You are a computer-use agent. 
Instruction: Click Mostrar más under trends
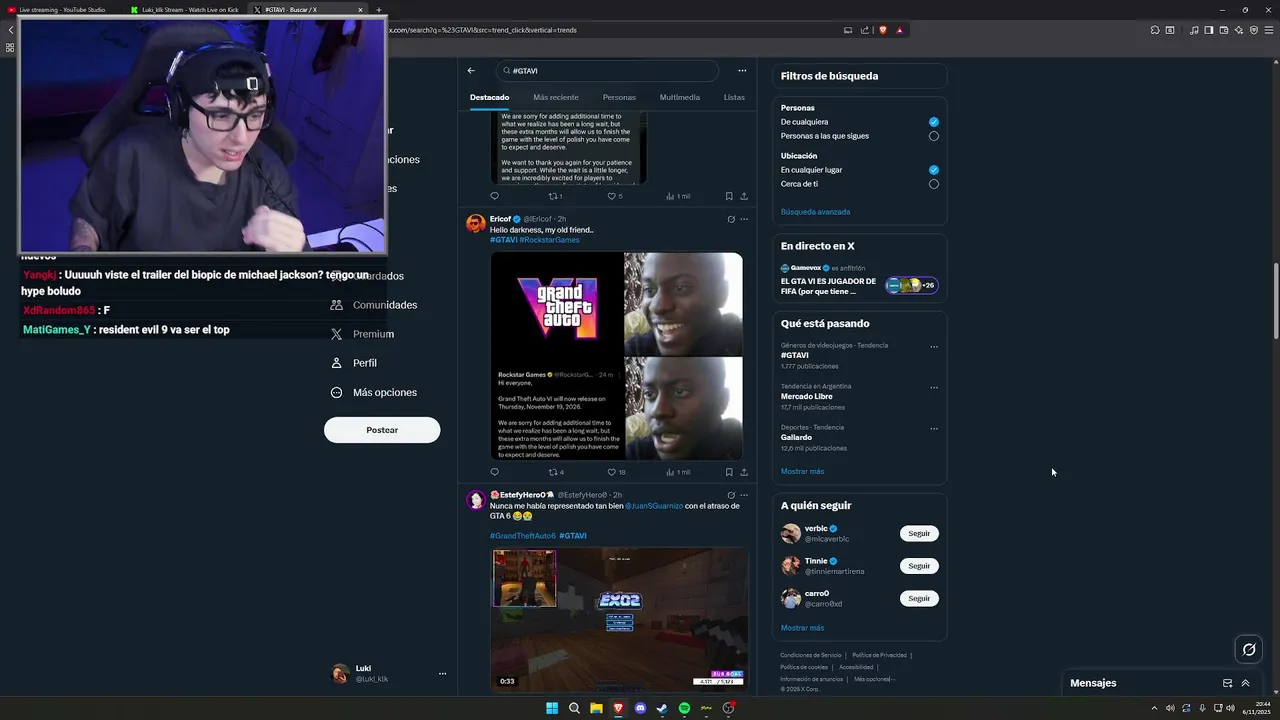point(802,471)
